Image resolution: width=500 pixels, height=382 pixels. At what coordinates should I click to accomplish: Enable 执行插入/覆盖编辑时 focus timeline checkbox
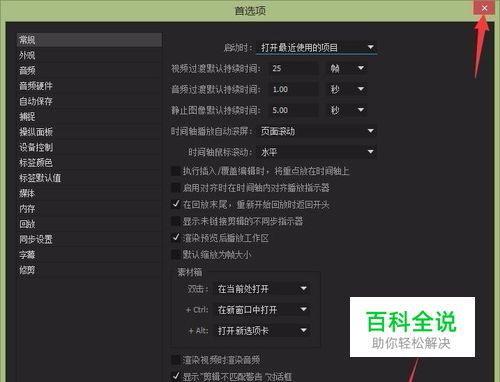[175, 171]
